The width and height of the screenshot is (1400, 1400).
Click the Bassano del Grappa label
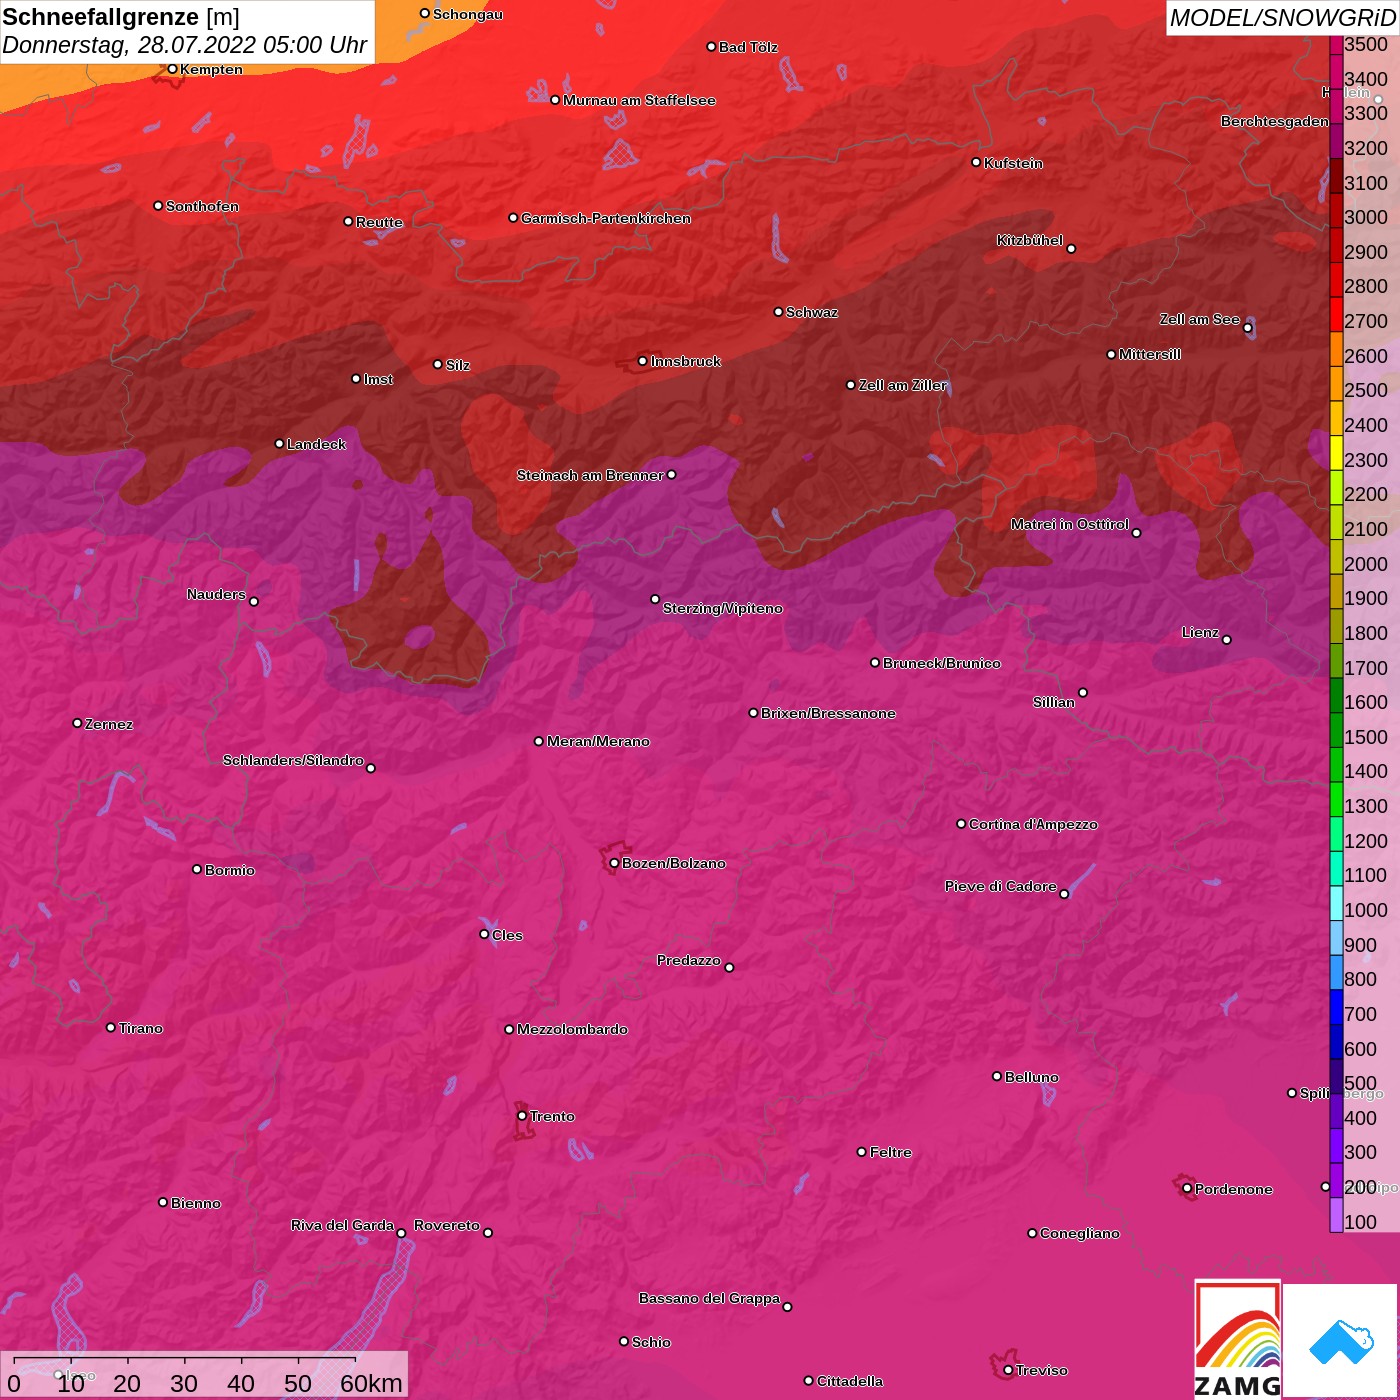tap(709, 1298)
